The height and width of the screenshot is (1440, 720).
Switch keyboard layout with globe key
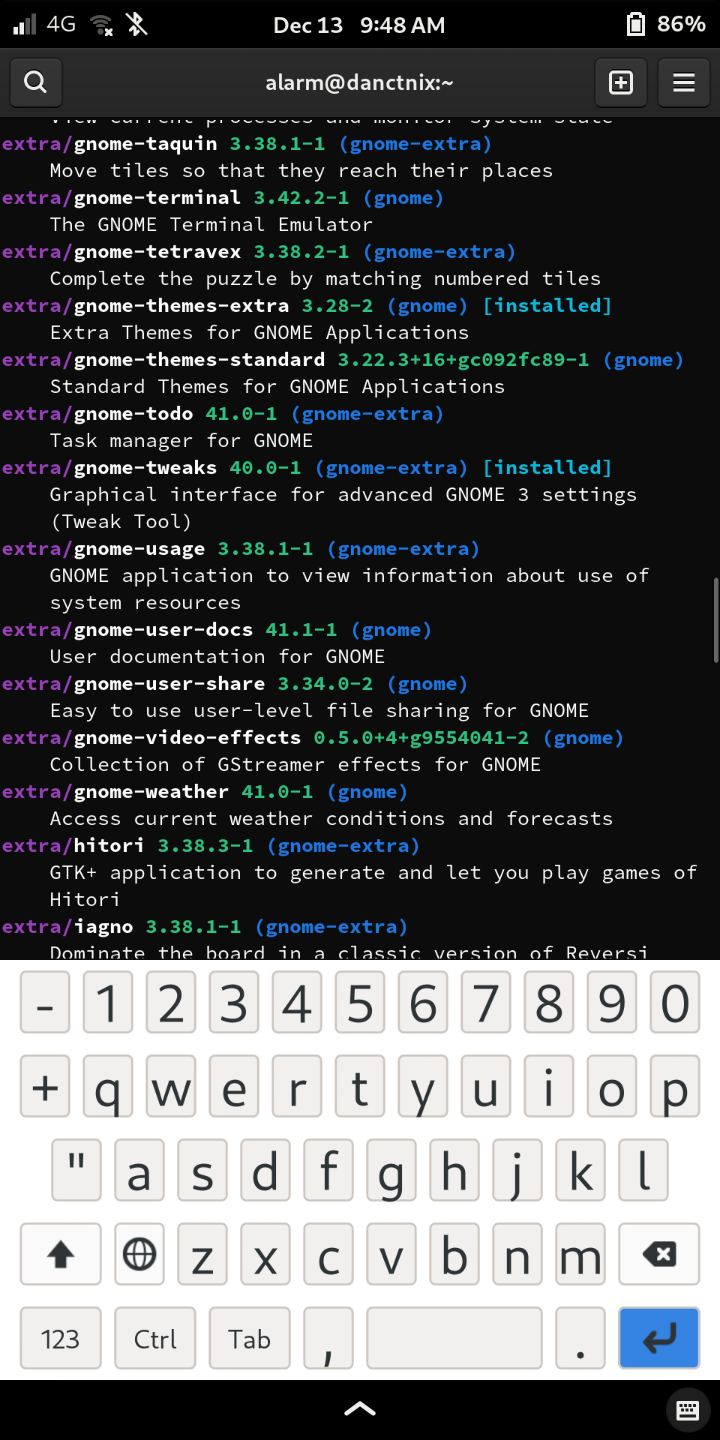(139, 1253)
